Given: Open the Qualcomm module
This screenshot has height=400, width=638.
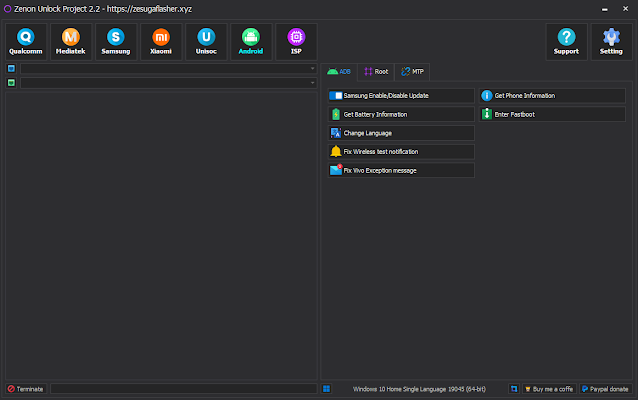Looking at the screenshot, I should 26,42.
